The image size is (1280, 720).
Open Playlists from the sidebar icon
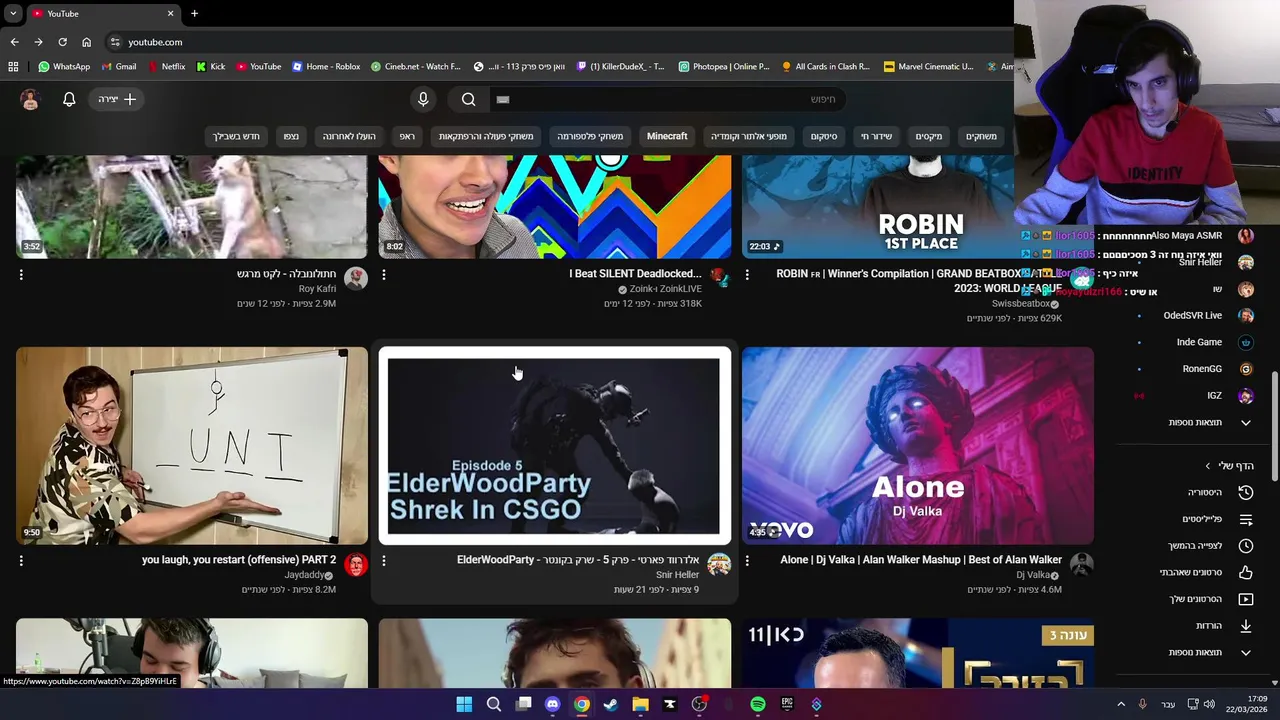pyautogui.click(x=1245, y=519)
